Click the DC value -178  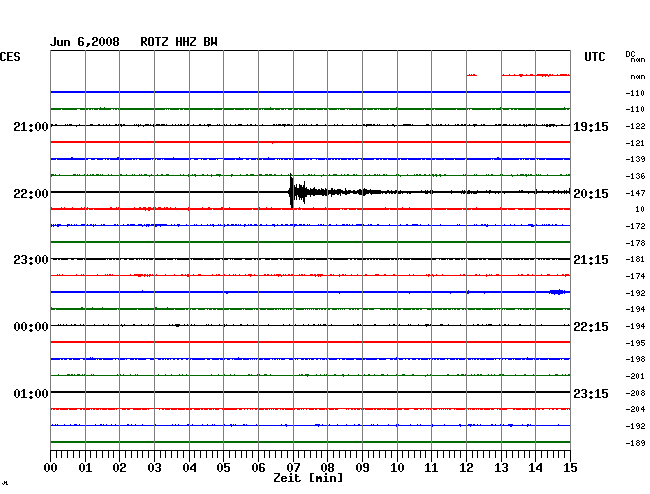click(x=635, y=243)
